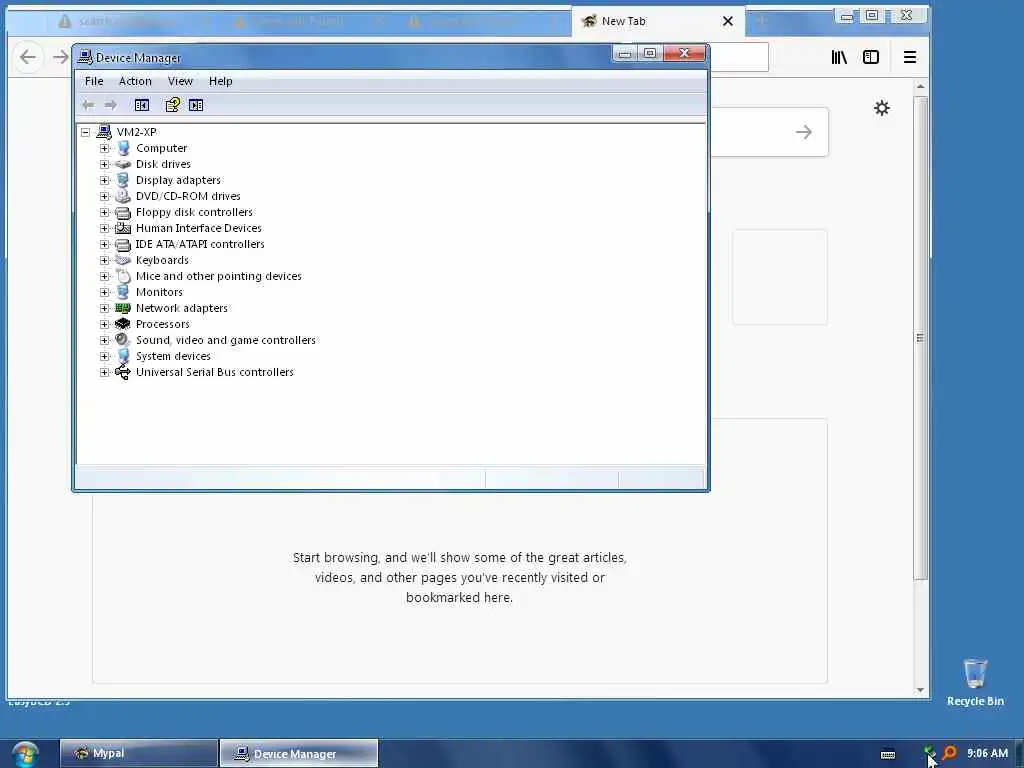Click the Sound, video and game controllers icon

[x=123, y=340]
